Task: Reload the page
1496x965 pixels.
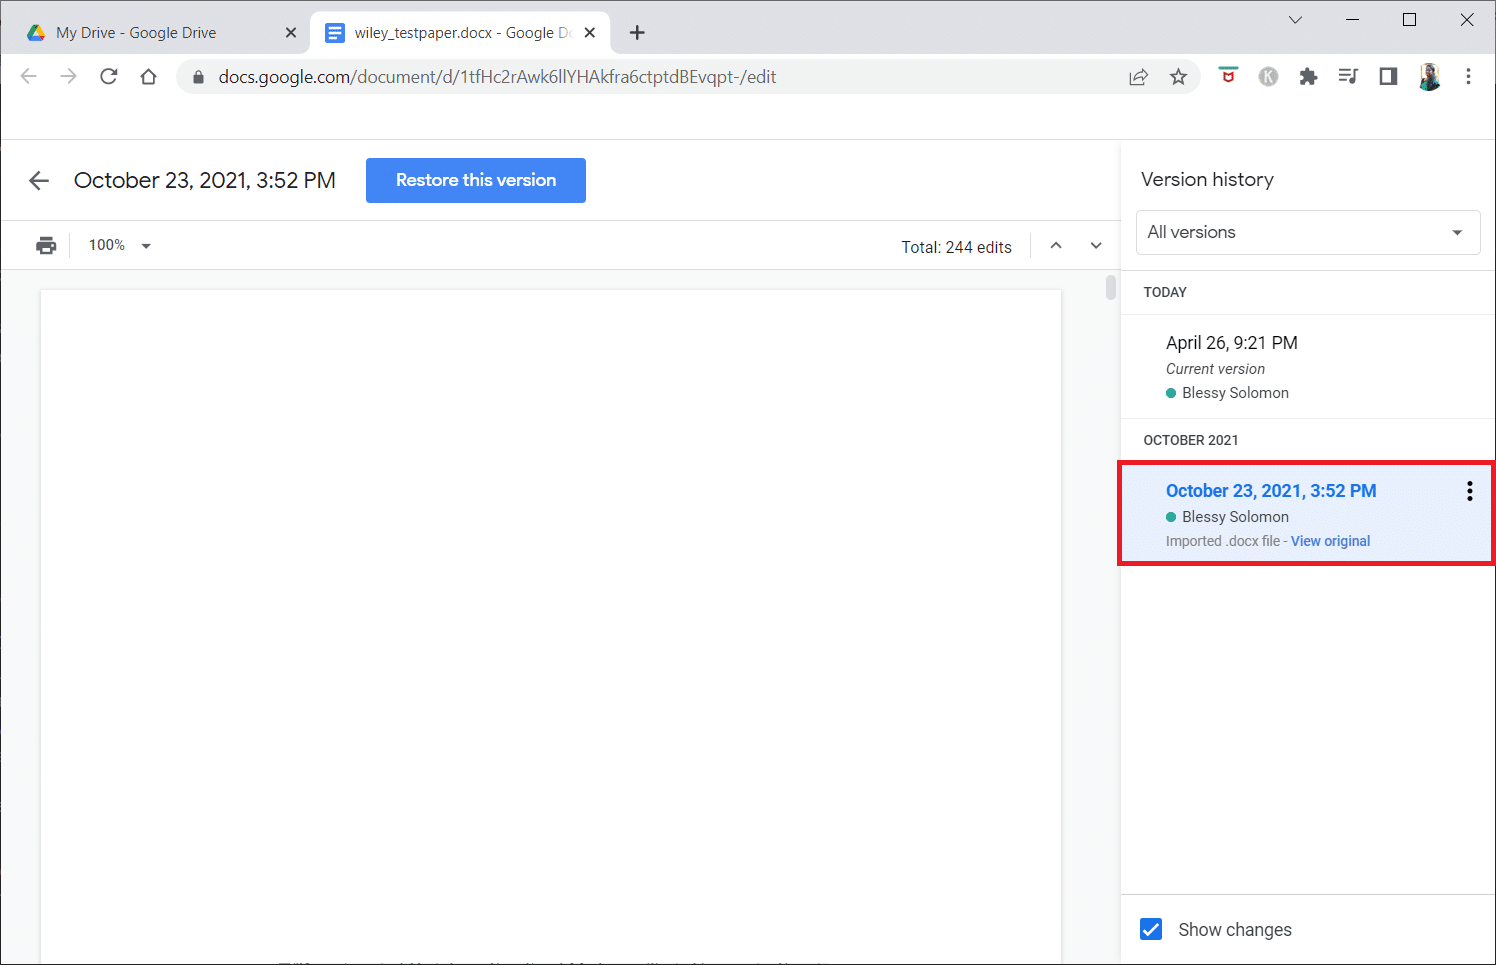Action: (x=109, y=77)
